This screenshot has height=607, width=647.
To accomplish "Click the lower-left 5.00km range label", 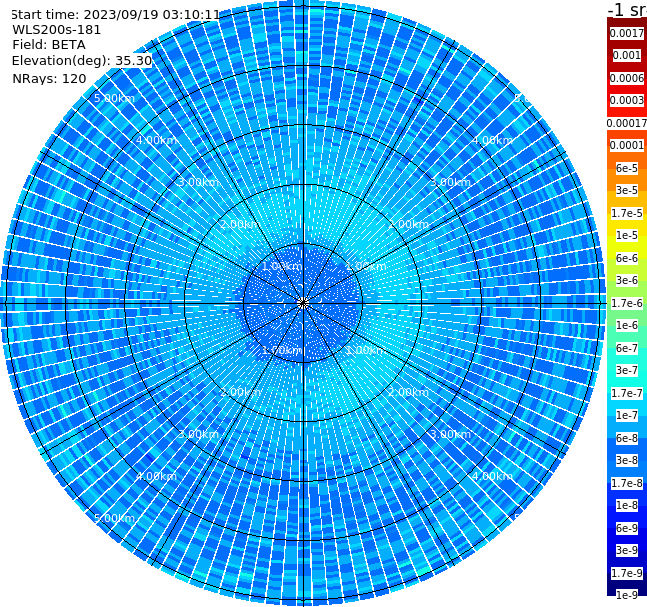I will point(114,518).
